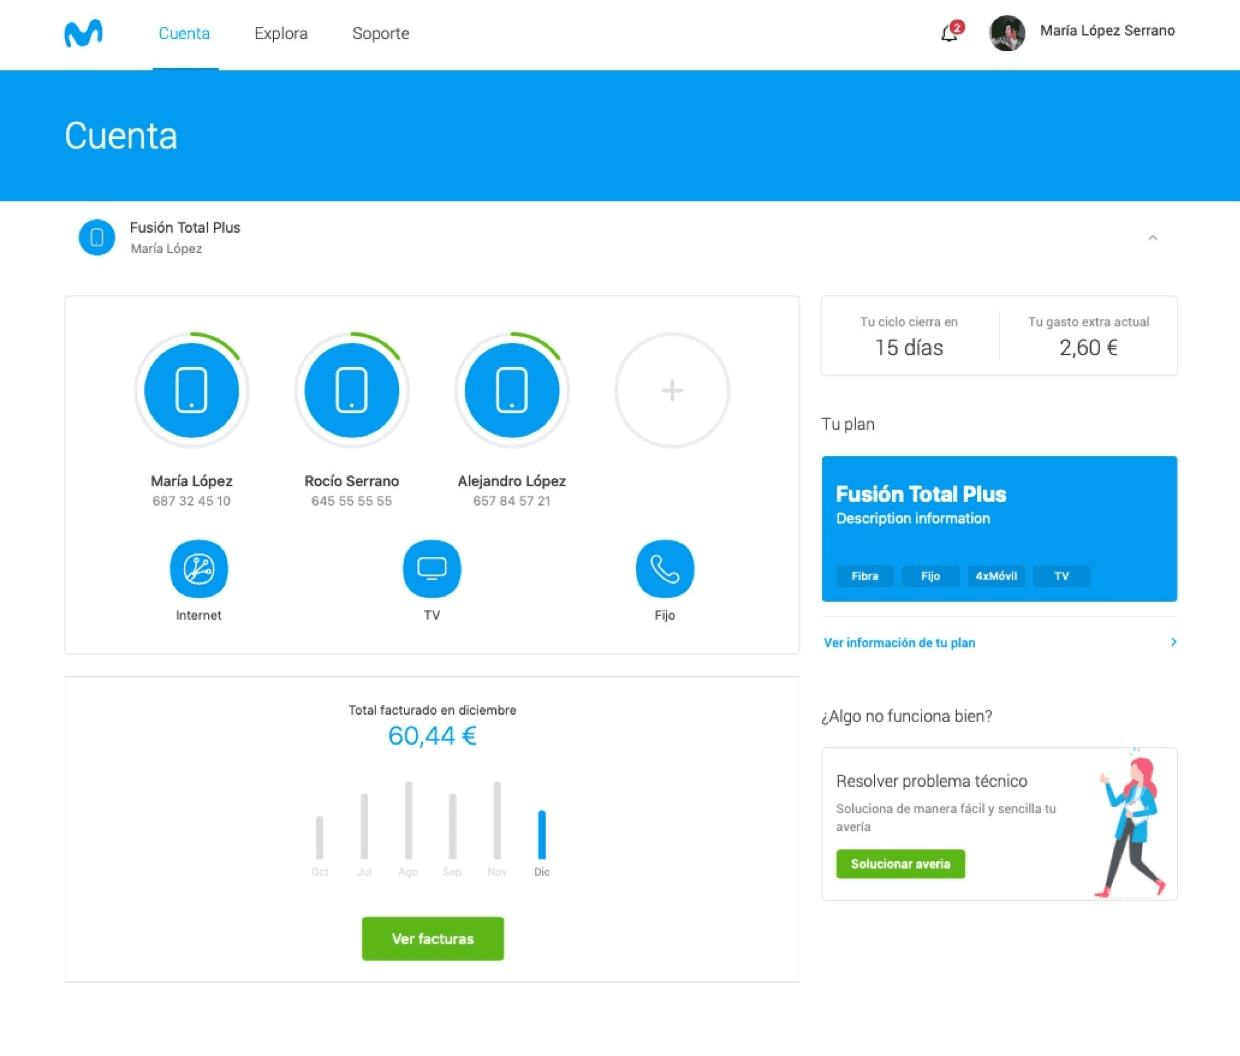This screenshot has height=1056, width=1240.
Task: Select the Ago billing bar
Action: [x=408, y=821]
